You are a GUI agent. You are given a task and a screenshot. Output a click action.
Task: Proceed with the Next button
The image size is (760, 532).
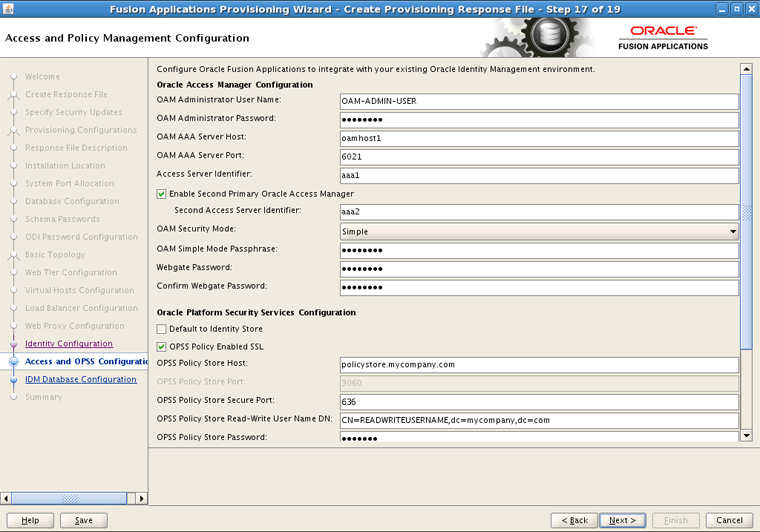click(x=622, y=520)
